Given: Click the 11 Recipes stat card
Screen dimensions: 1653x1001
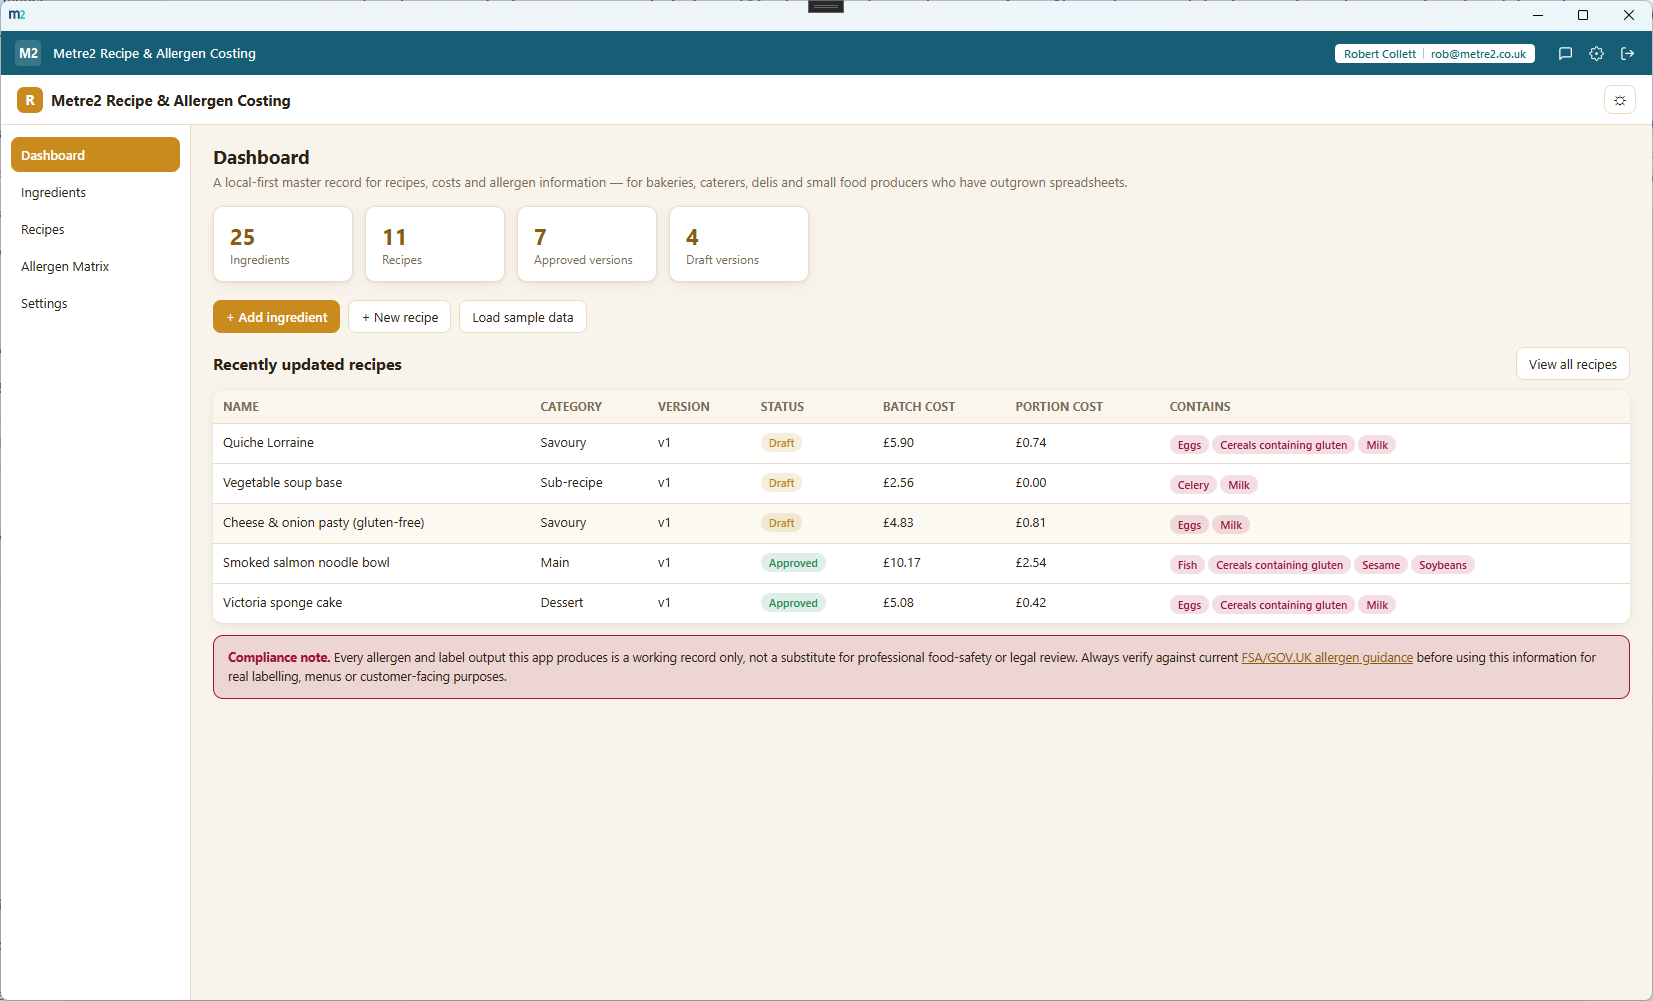Looking at the screenshot, I should pos(435,244).
